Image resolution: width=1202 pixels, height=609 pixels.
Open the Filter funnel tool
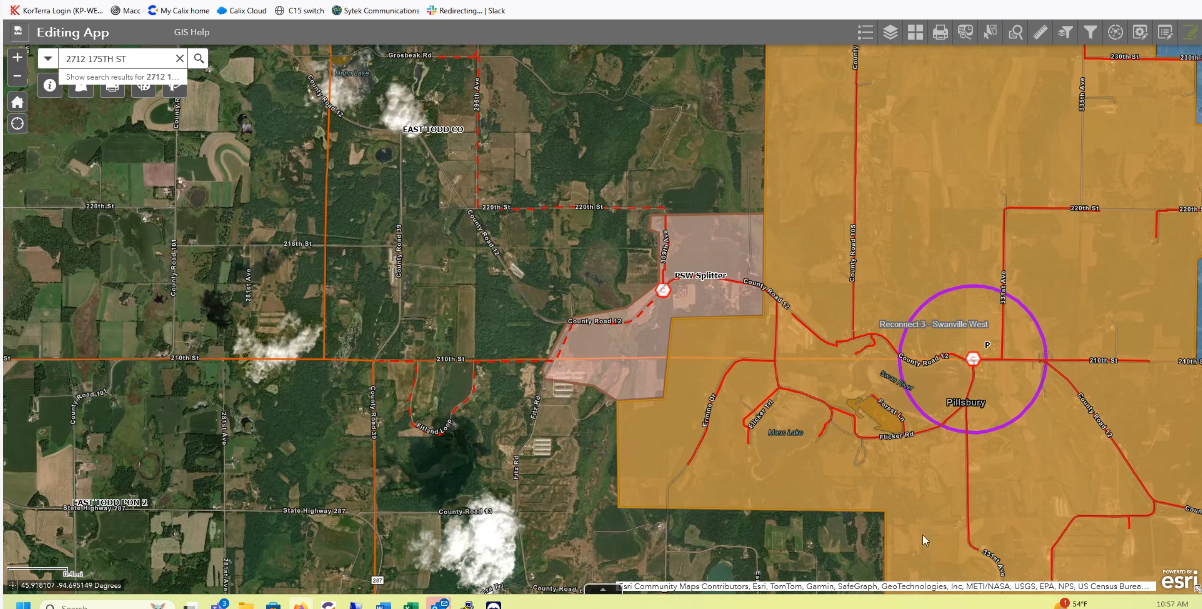(x=1091, y=32)
